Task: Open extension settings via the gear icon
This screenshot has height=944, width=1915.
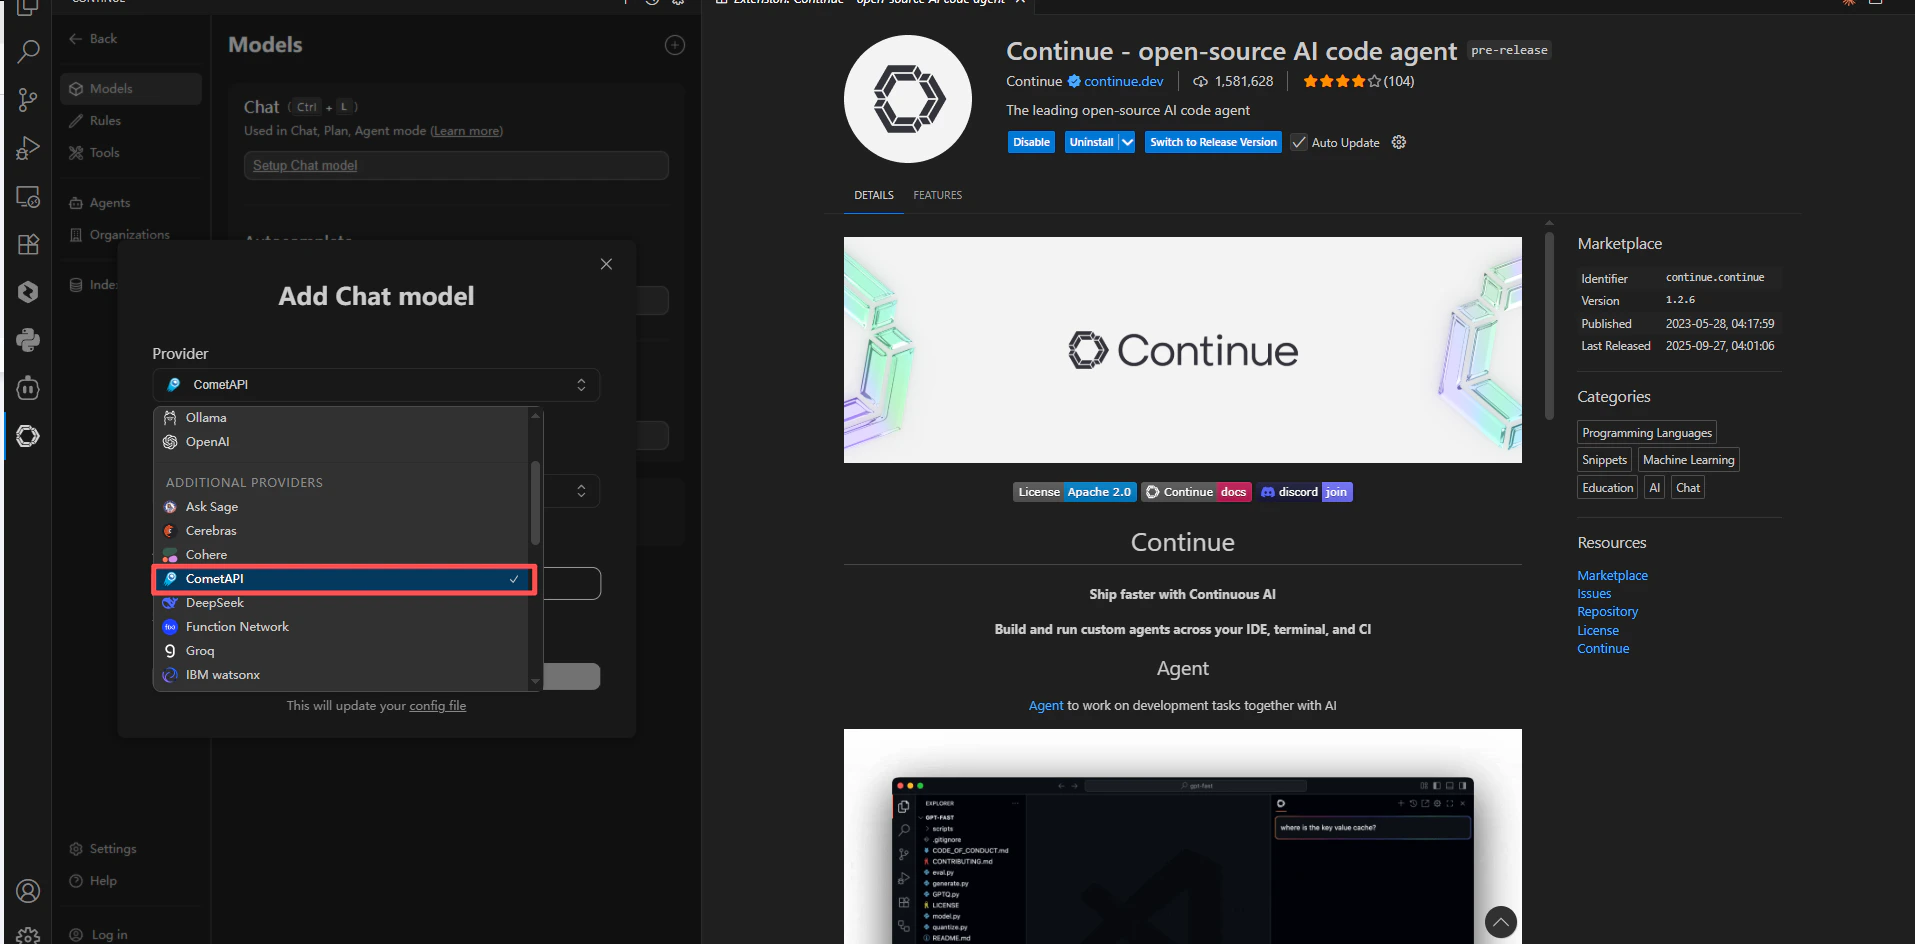Action: pos(1397,142)
